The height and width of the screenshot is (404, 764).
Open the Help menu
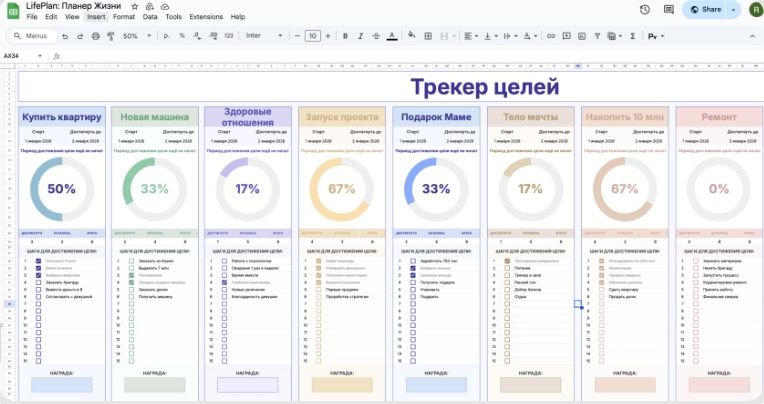pyautogui.click(x=237, y=17)
